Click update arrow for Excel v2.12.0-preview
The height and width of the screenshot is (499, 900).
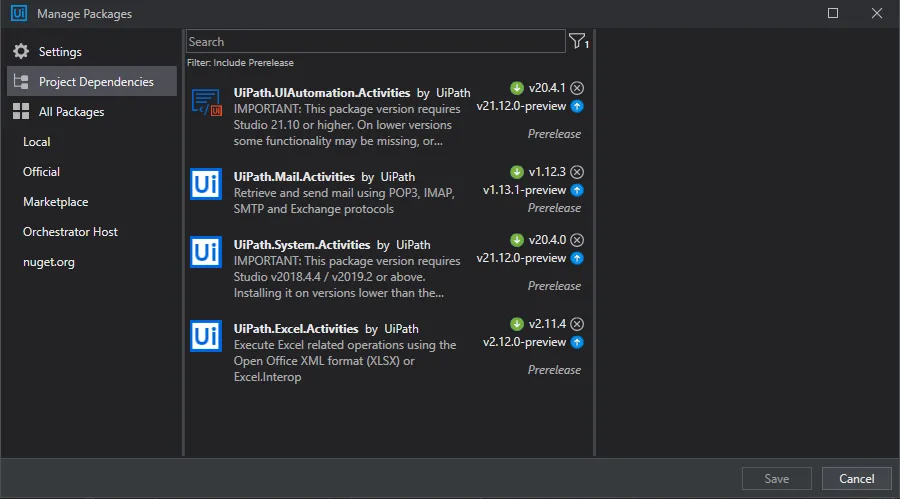[577, 342]
